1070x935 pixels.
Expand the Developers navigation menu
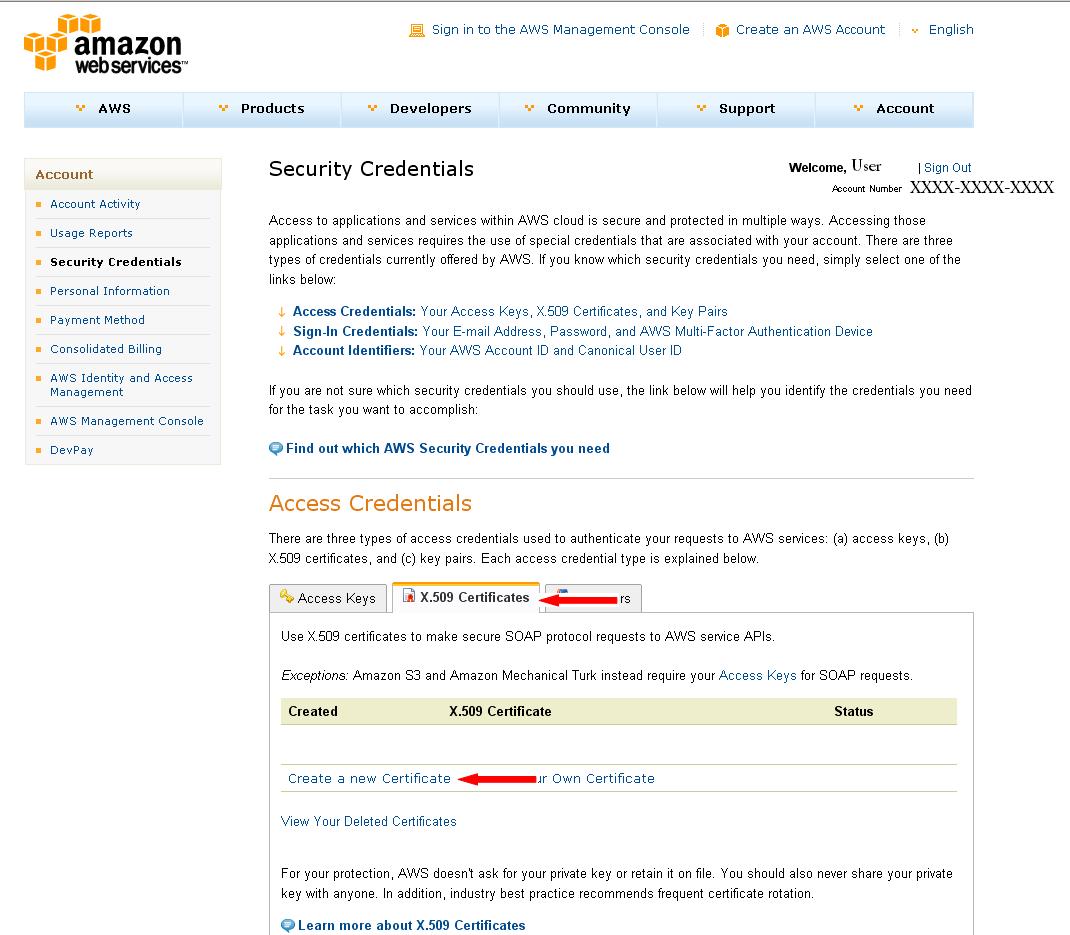click(x=420, y=109)
